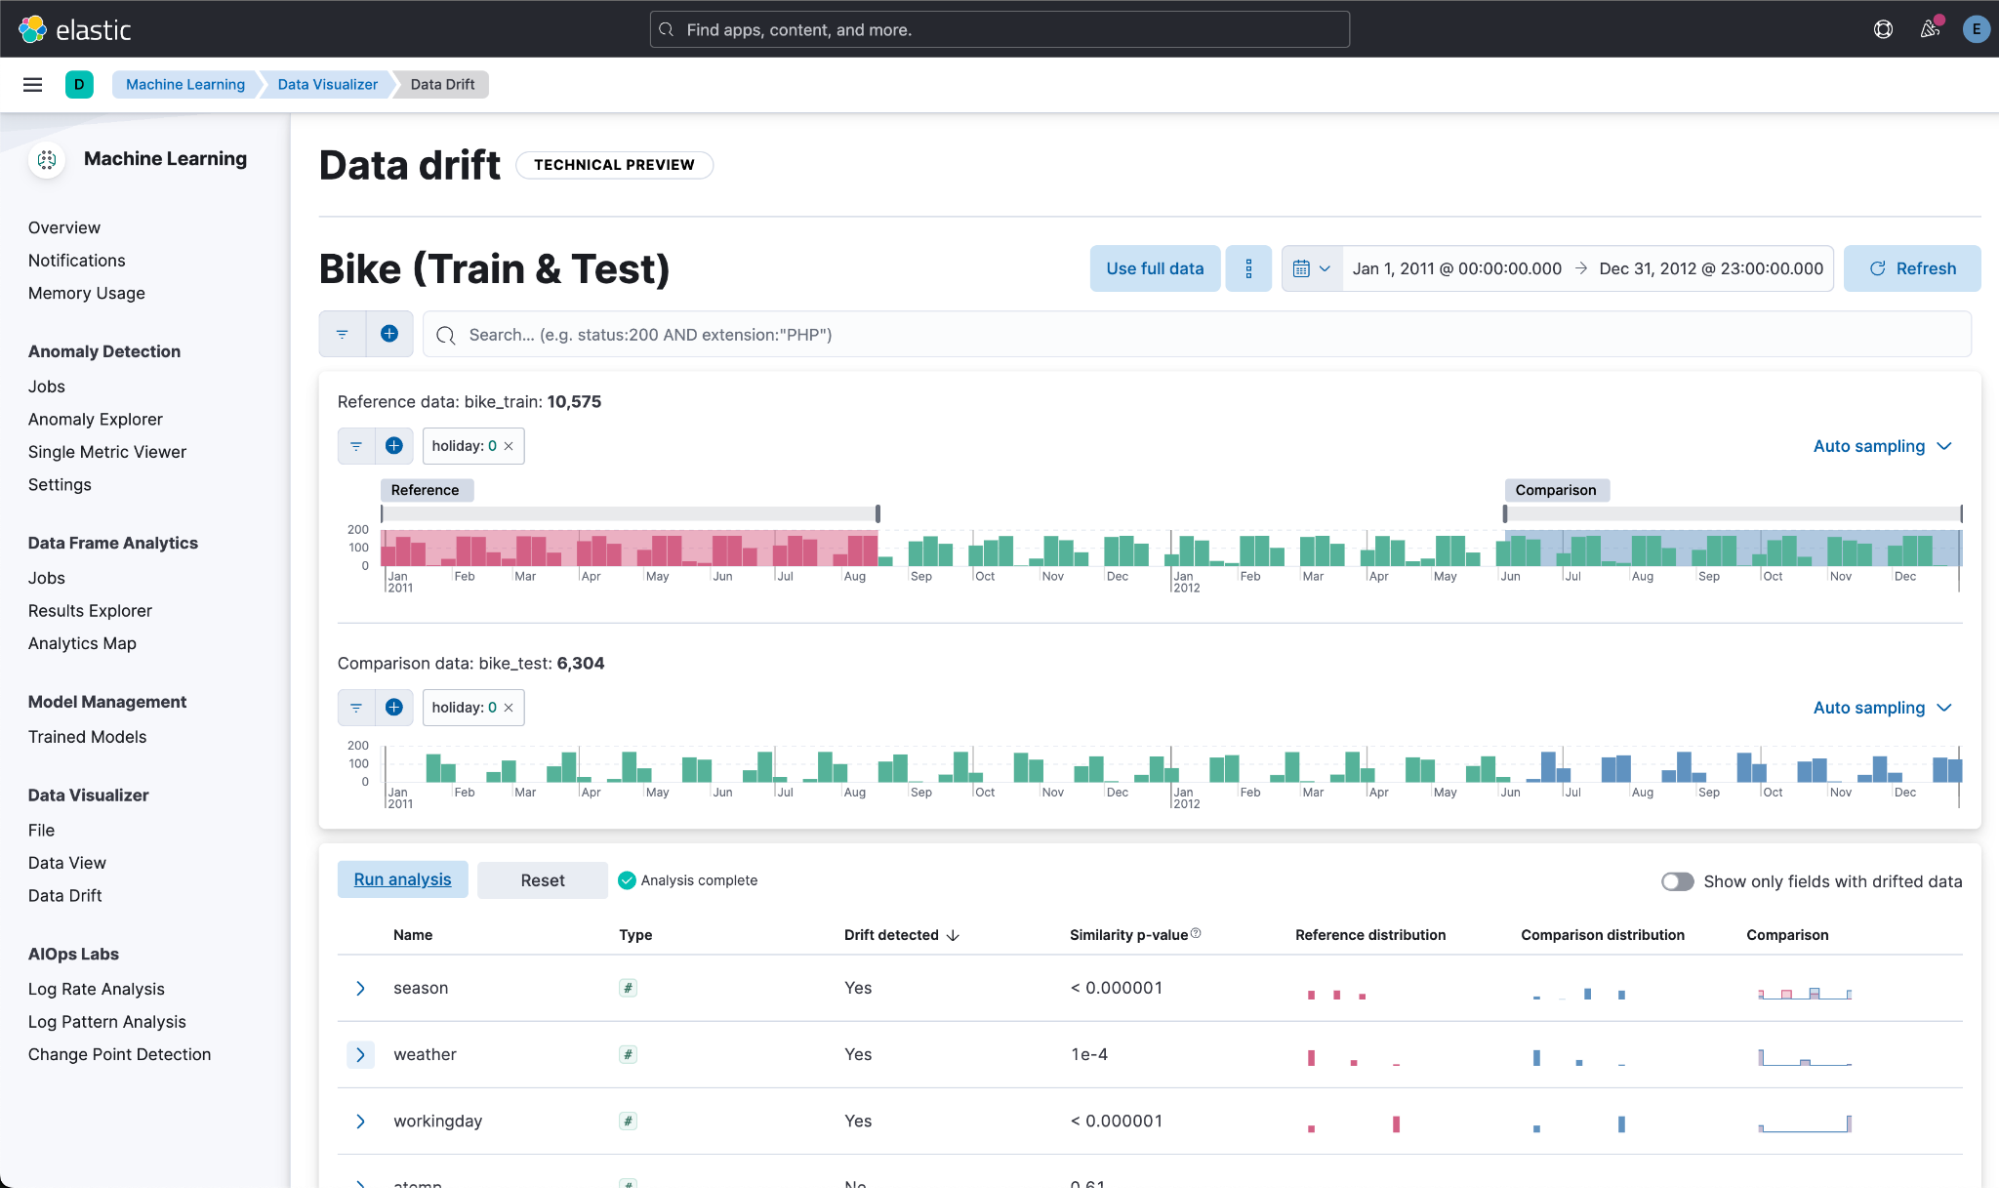Go to Data Visualizer via breadcrumb
This screenshot has height=1188, width=1999.
[x=327, y=84]
